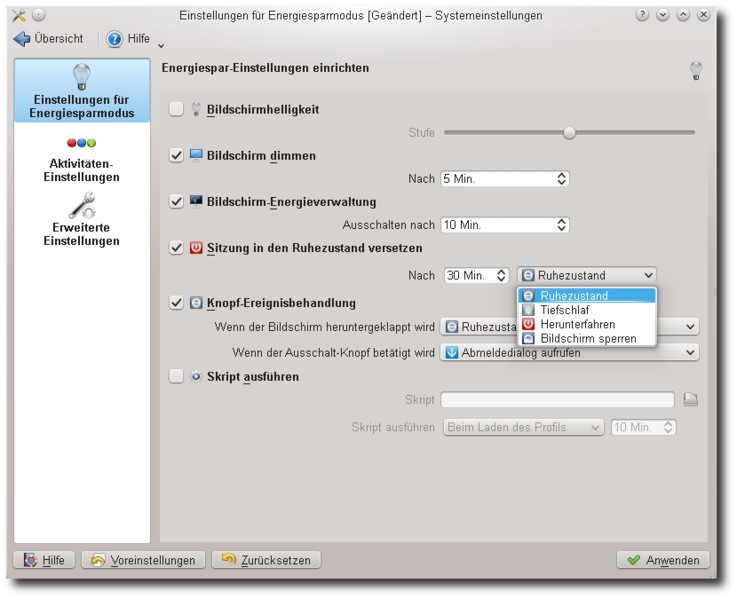Click the download-arrow icon in Abmeldedialog aufrufen
This screenshot has width=737, height=599.
tap(452, 352)
